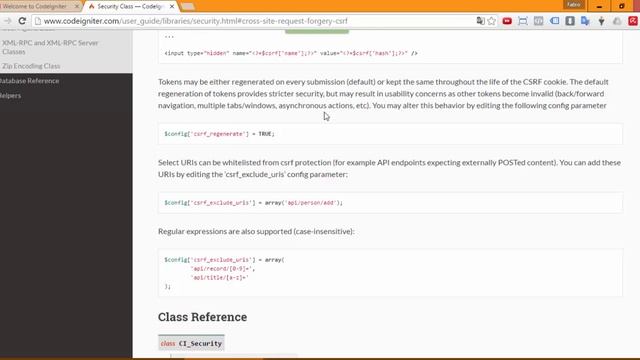Click the forward navigation arrow

[7, 21]
